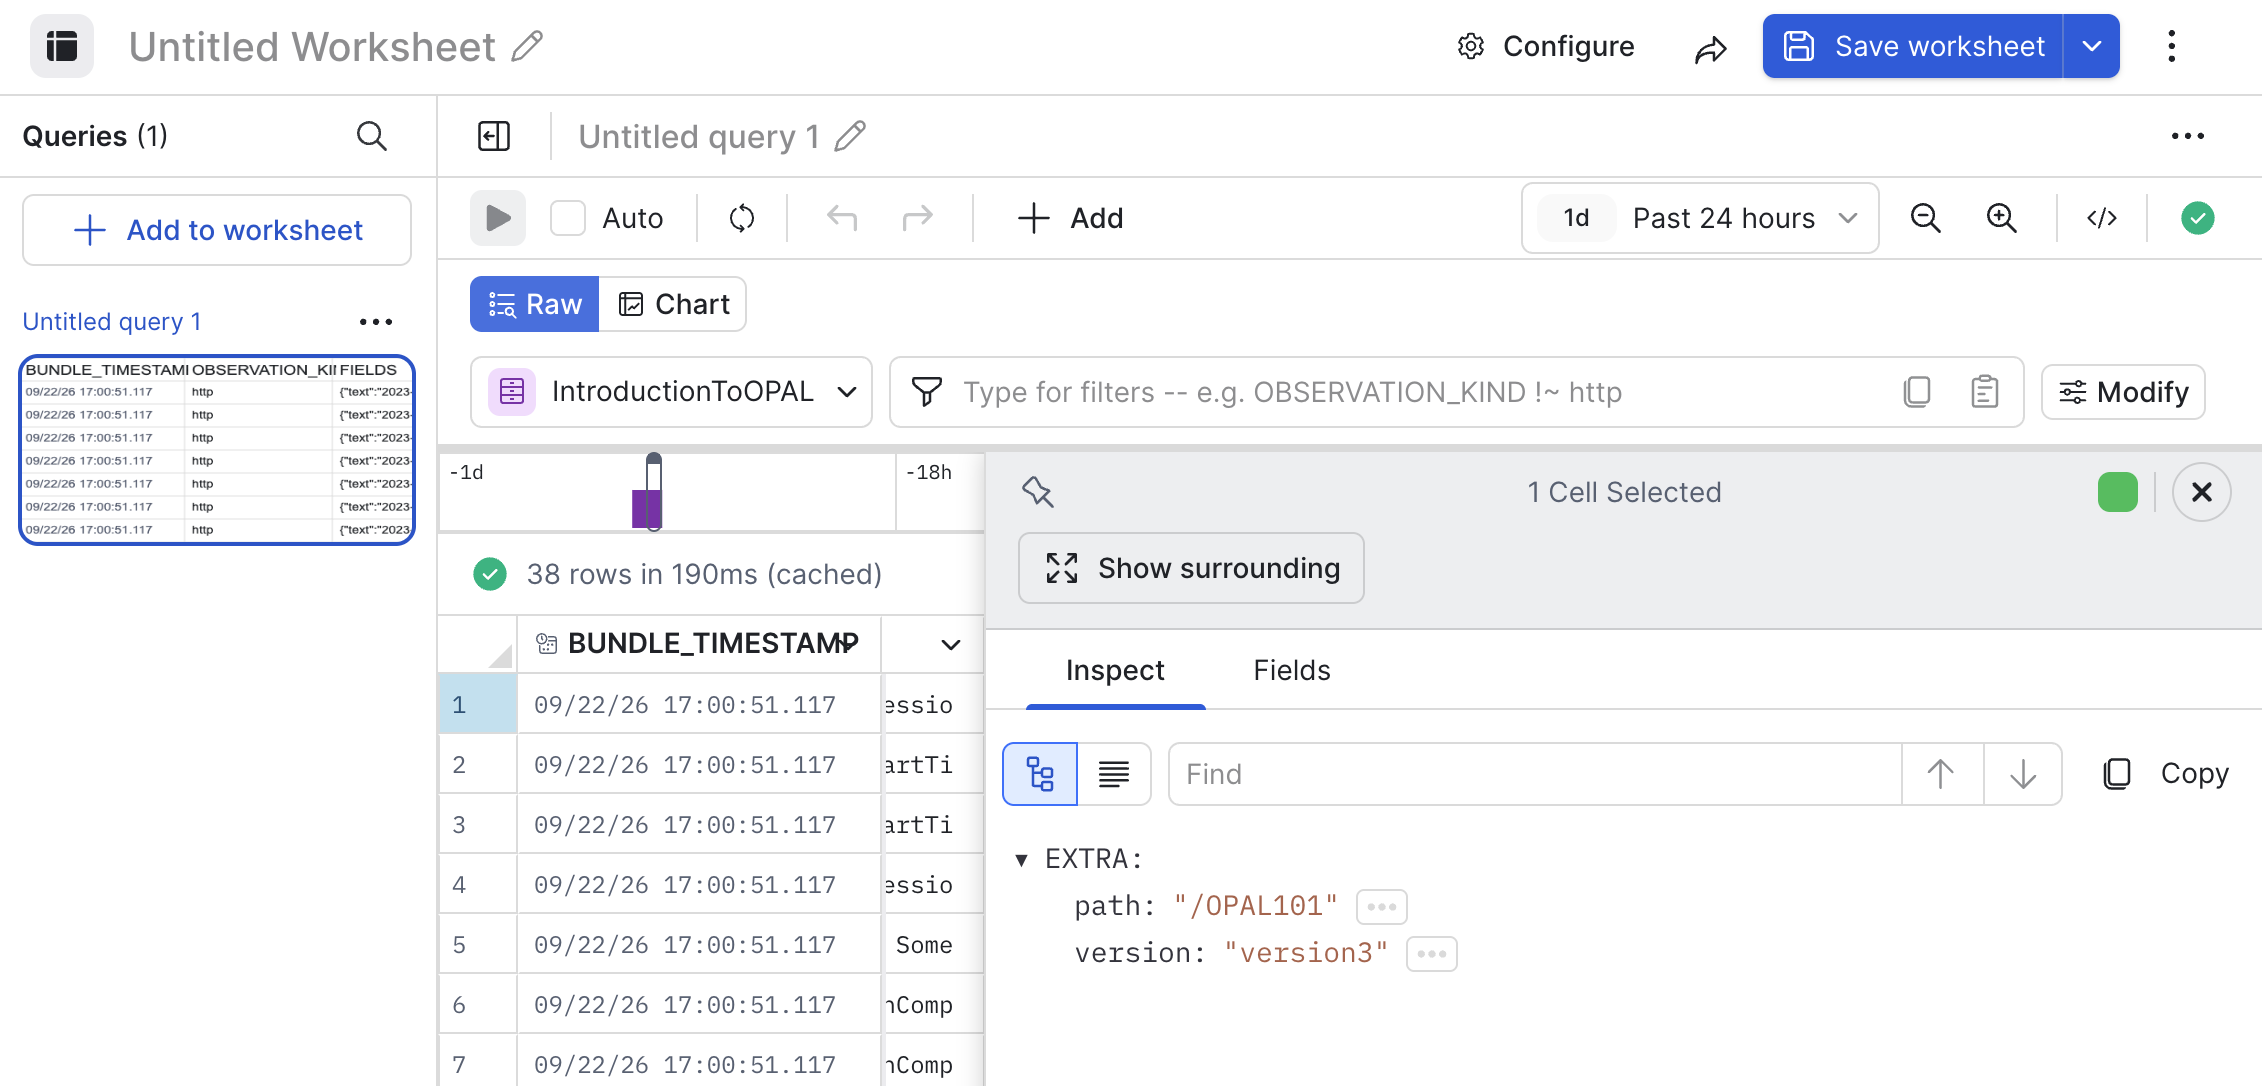Enable the Auto run checkbox
Screen dimensions: 2262x1086
[x=568, y=218]
